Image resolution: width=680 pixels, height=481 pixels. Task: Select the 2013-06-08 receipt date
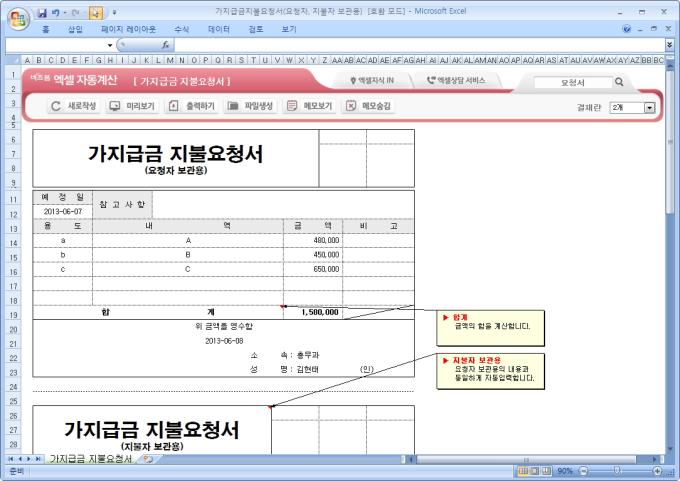tap(224, 341)
